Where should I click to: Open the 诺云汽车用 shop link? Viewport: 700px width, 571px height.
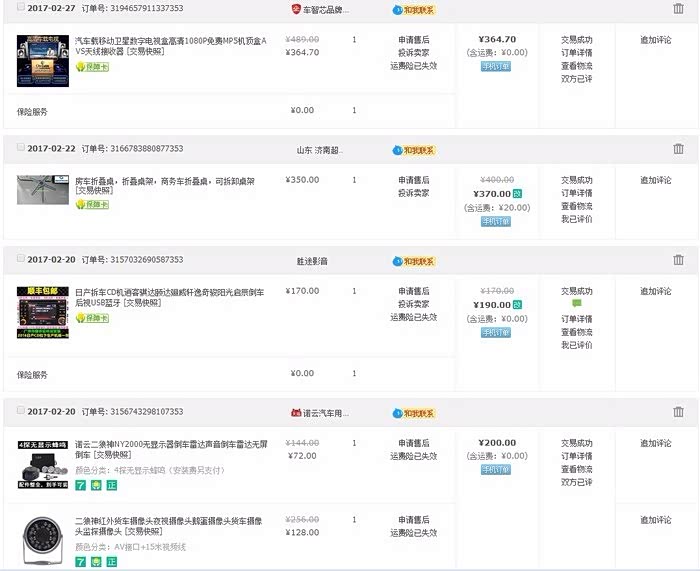[323, 412]
